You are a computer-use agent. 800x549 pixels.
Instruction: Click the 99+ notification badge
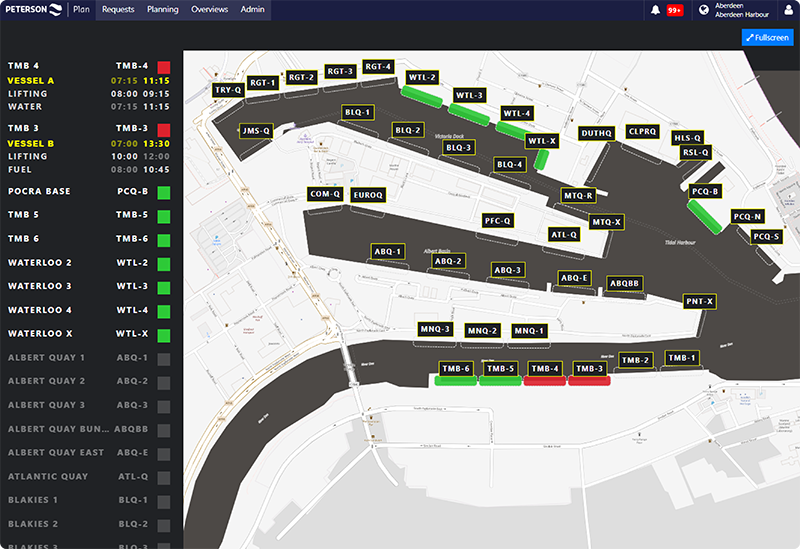click(x=674, y=10)
